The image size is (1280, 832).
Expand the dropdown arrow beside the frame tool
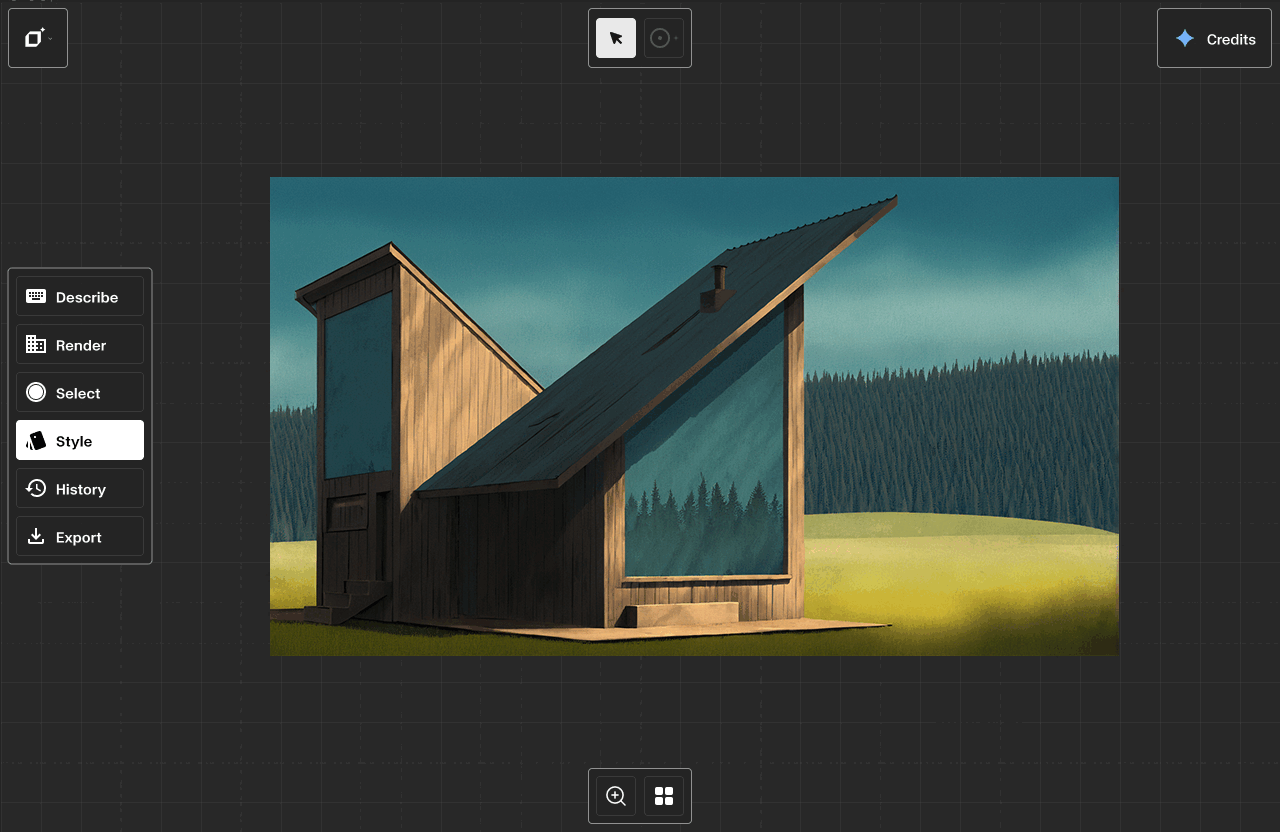[x=51, y=39]
